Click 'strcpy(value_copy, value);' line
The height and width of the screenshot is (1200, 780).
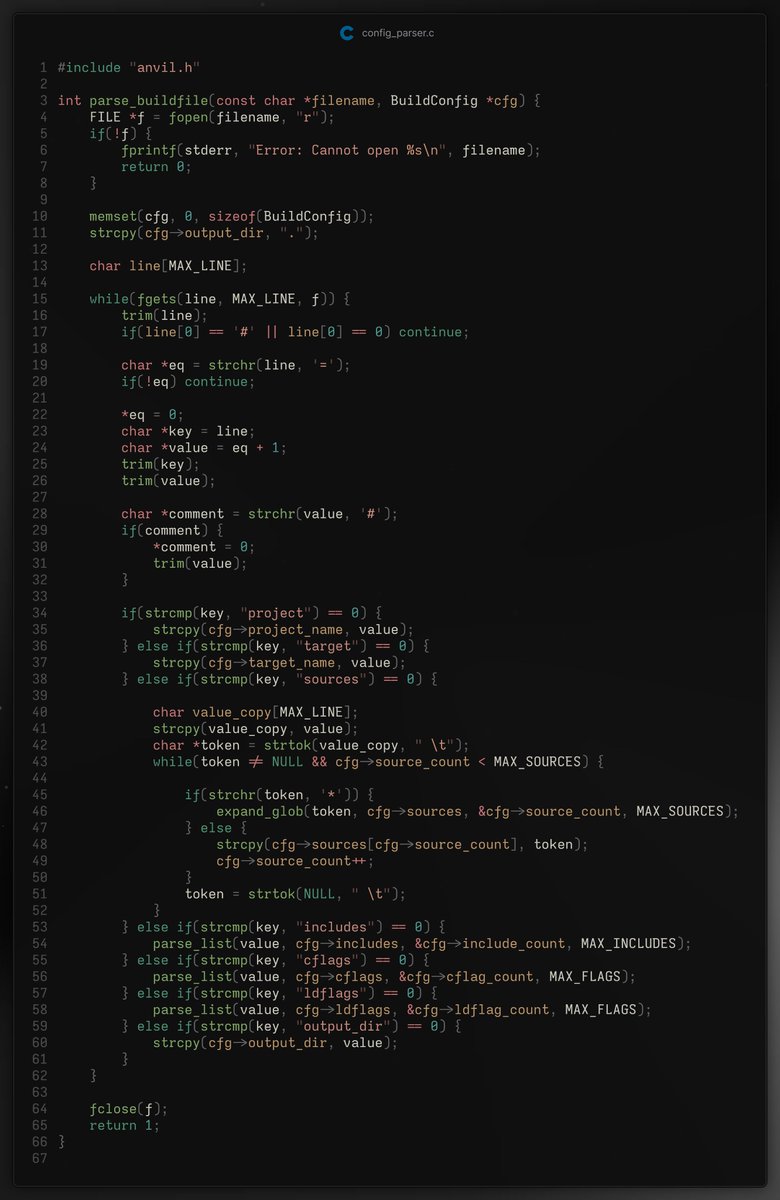256,728
